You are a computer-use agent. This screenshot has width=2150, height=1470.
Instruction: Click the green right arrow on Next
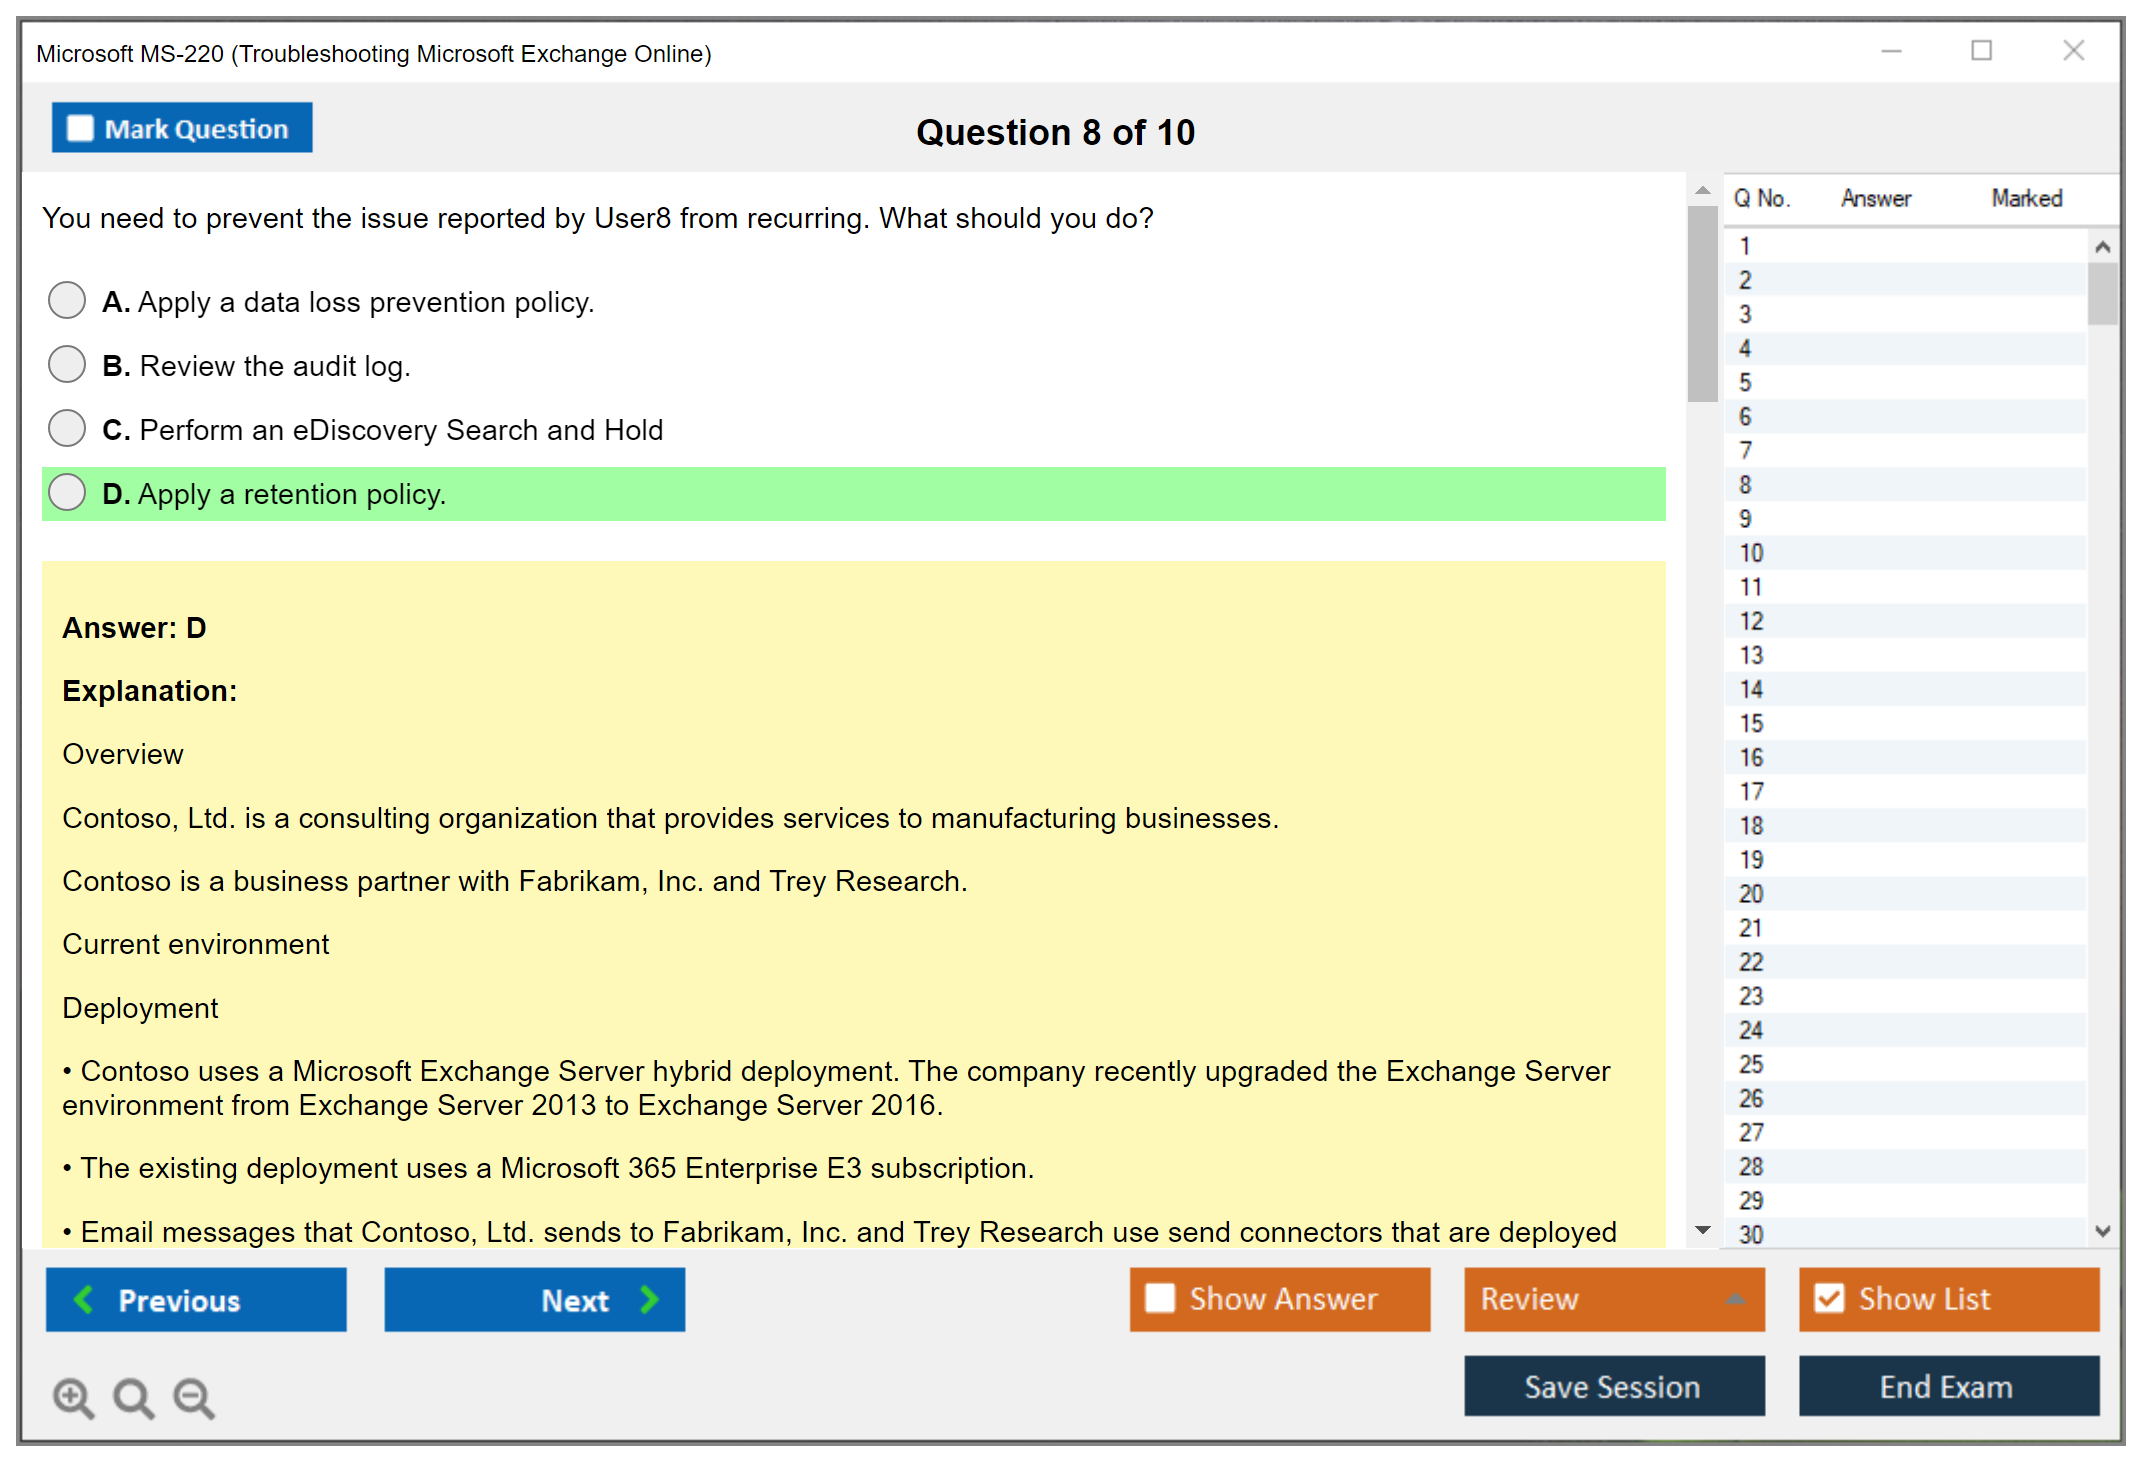(649, 1299)
